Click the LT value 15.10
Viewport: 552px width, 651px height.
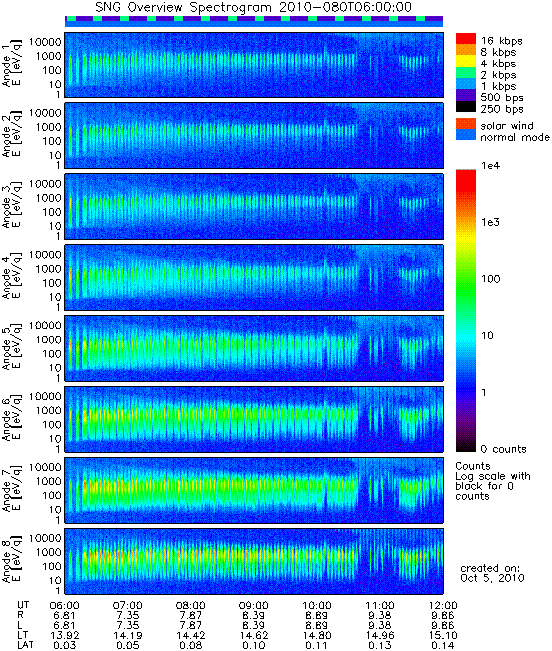tap(443, 635)
